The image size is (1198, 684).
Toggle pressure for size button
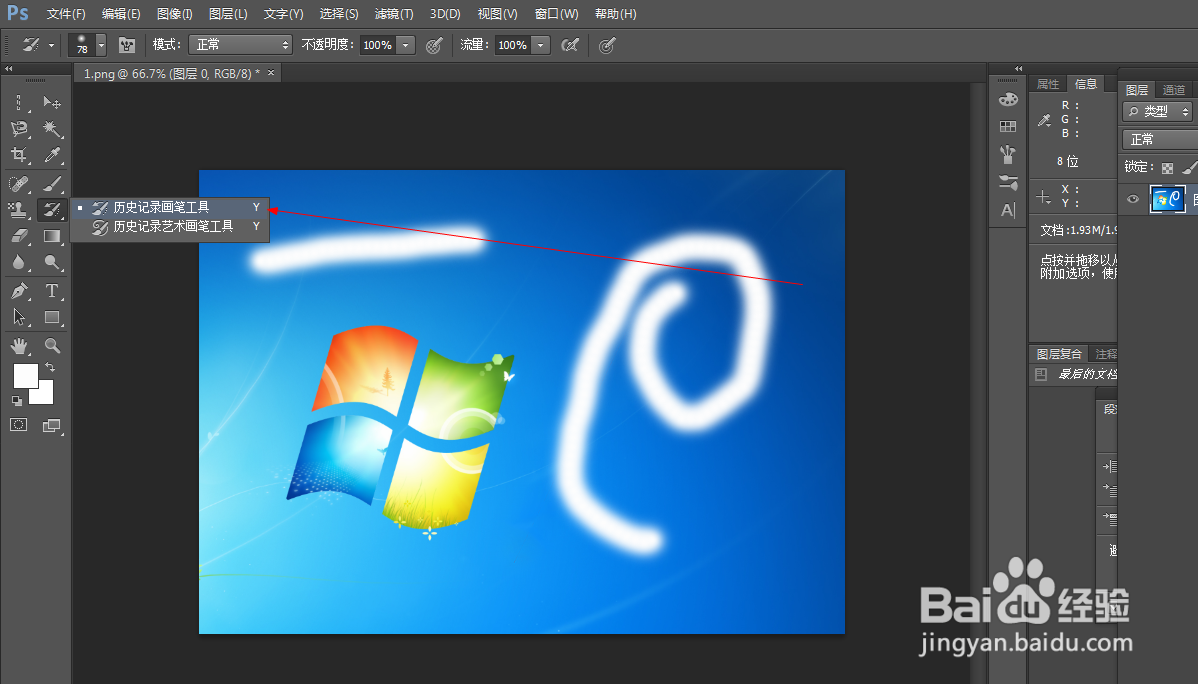pyautogui.click(x=607, y=46)
